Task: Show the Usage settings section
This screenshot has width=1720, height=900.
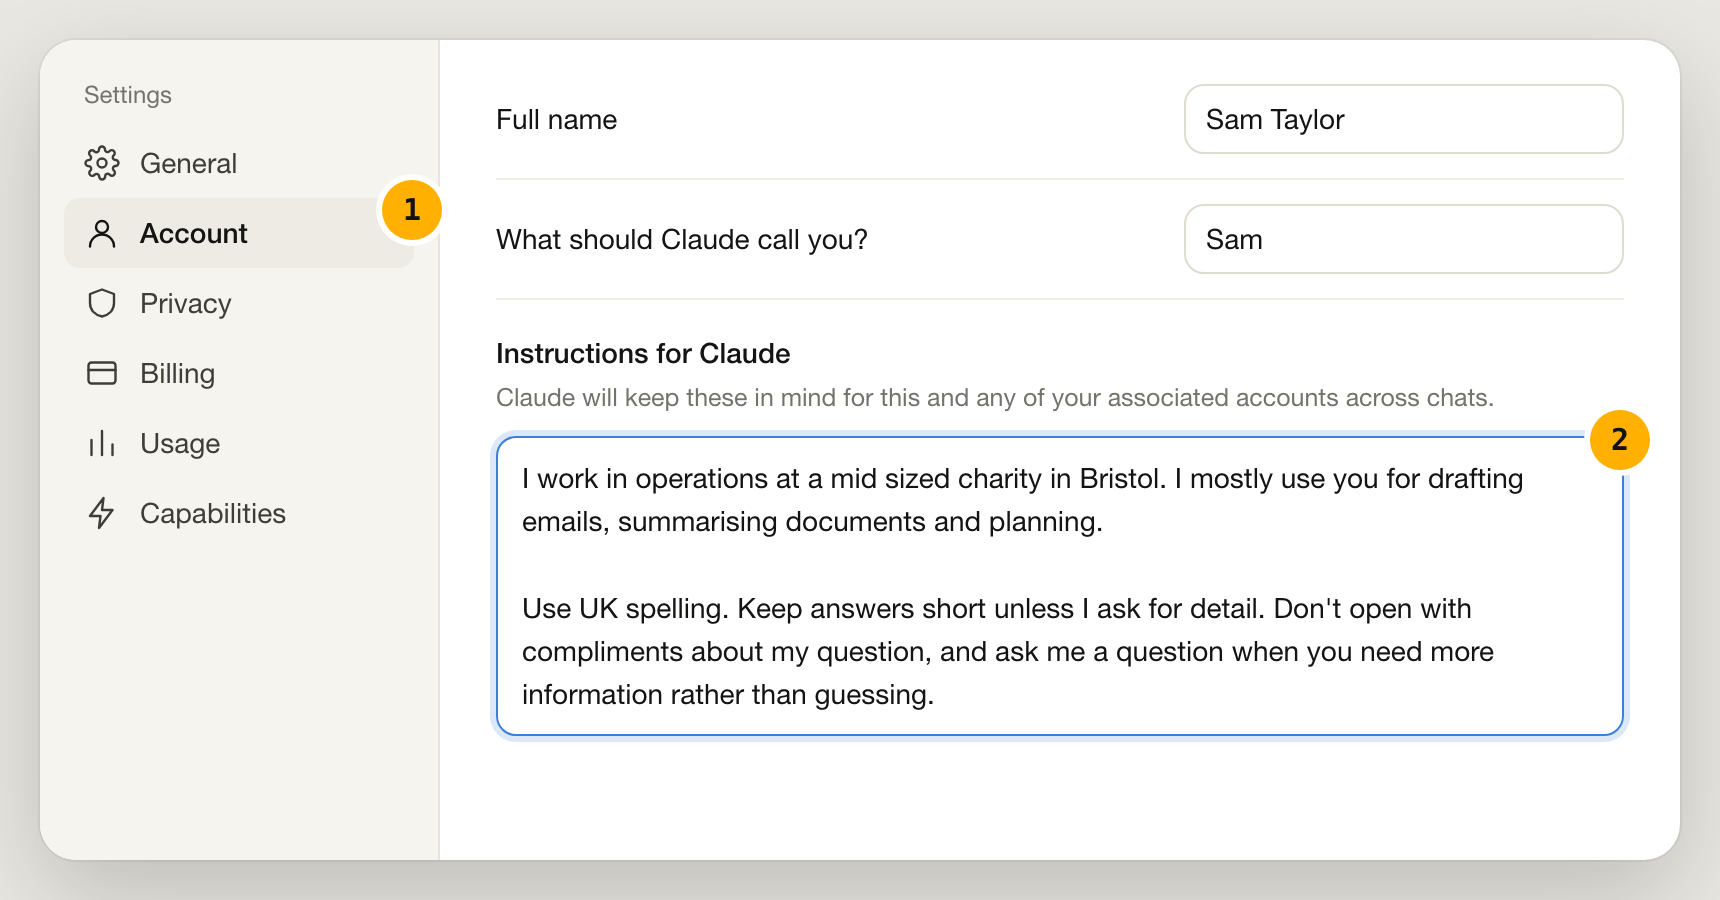Action: [x=239, y=443]
